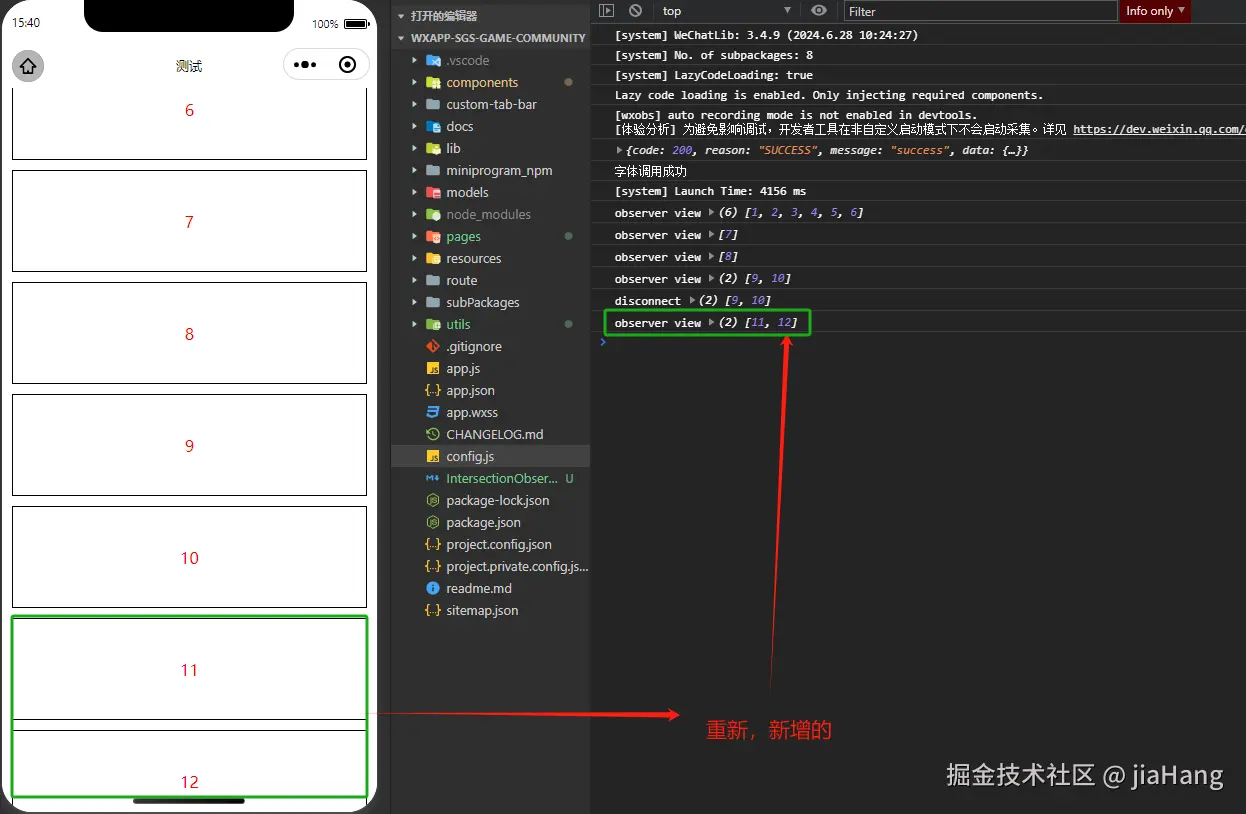The image size is (1246, 814).
Task: Toggle live expression eye icon
Action: click(819, 11)
